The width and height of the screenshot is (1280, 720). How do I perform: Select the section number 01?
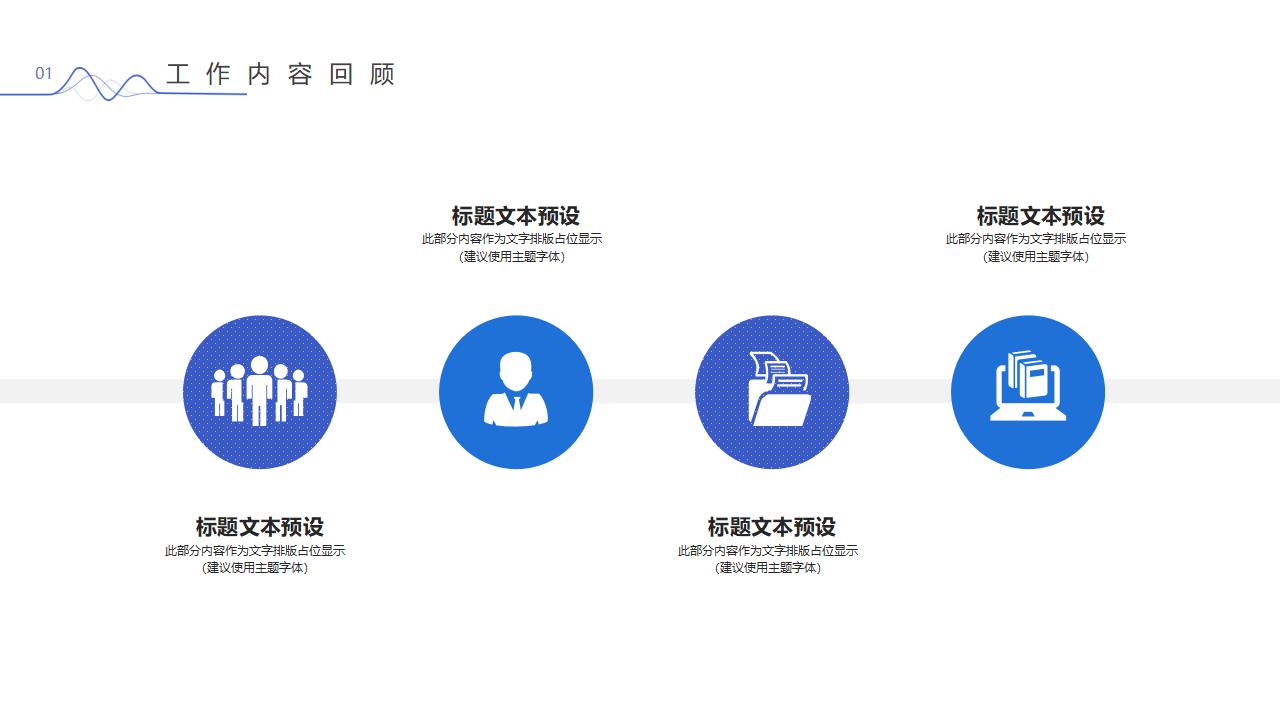[x=44, y=73]
